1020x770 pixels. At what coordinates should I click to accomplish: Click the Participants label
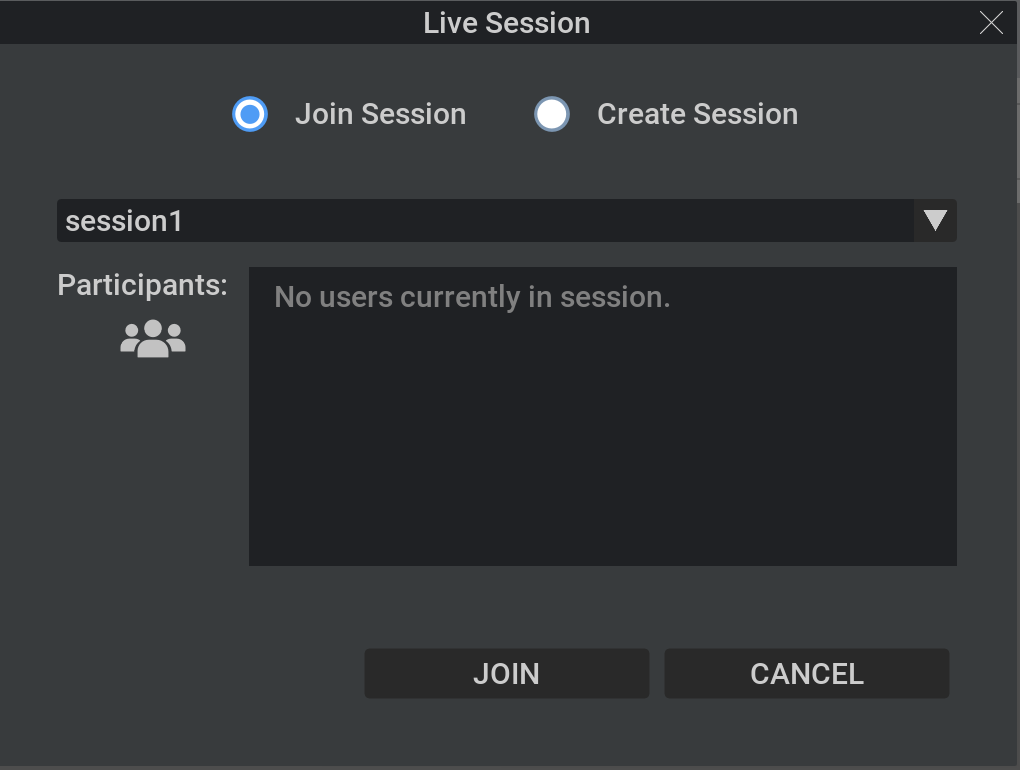(141, 285)
